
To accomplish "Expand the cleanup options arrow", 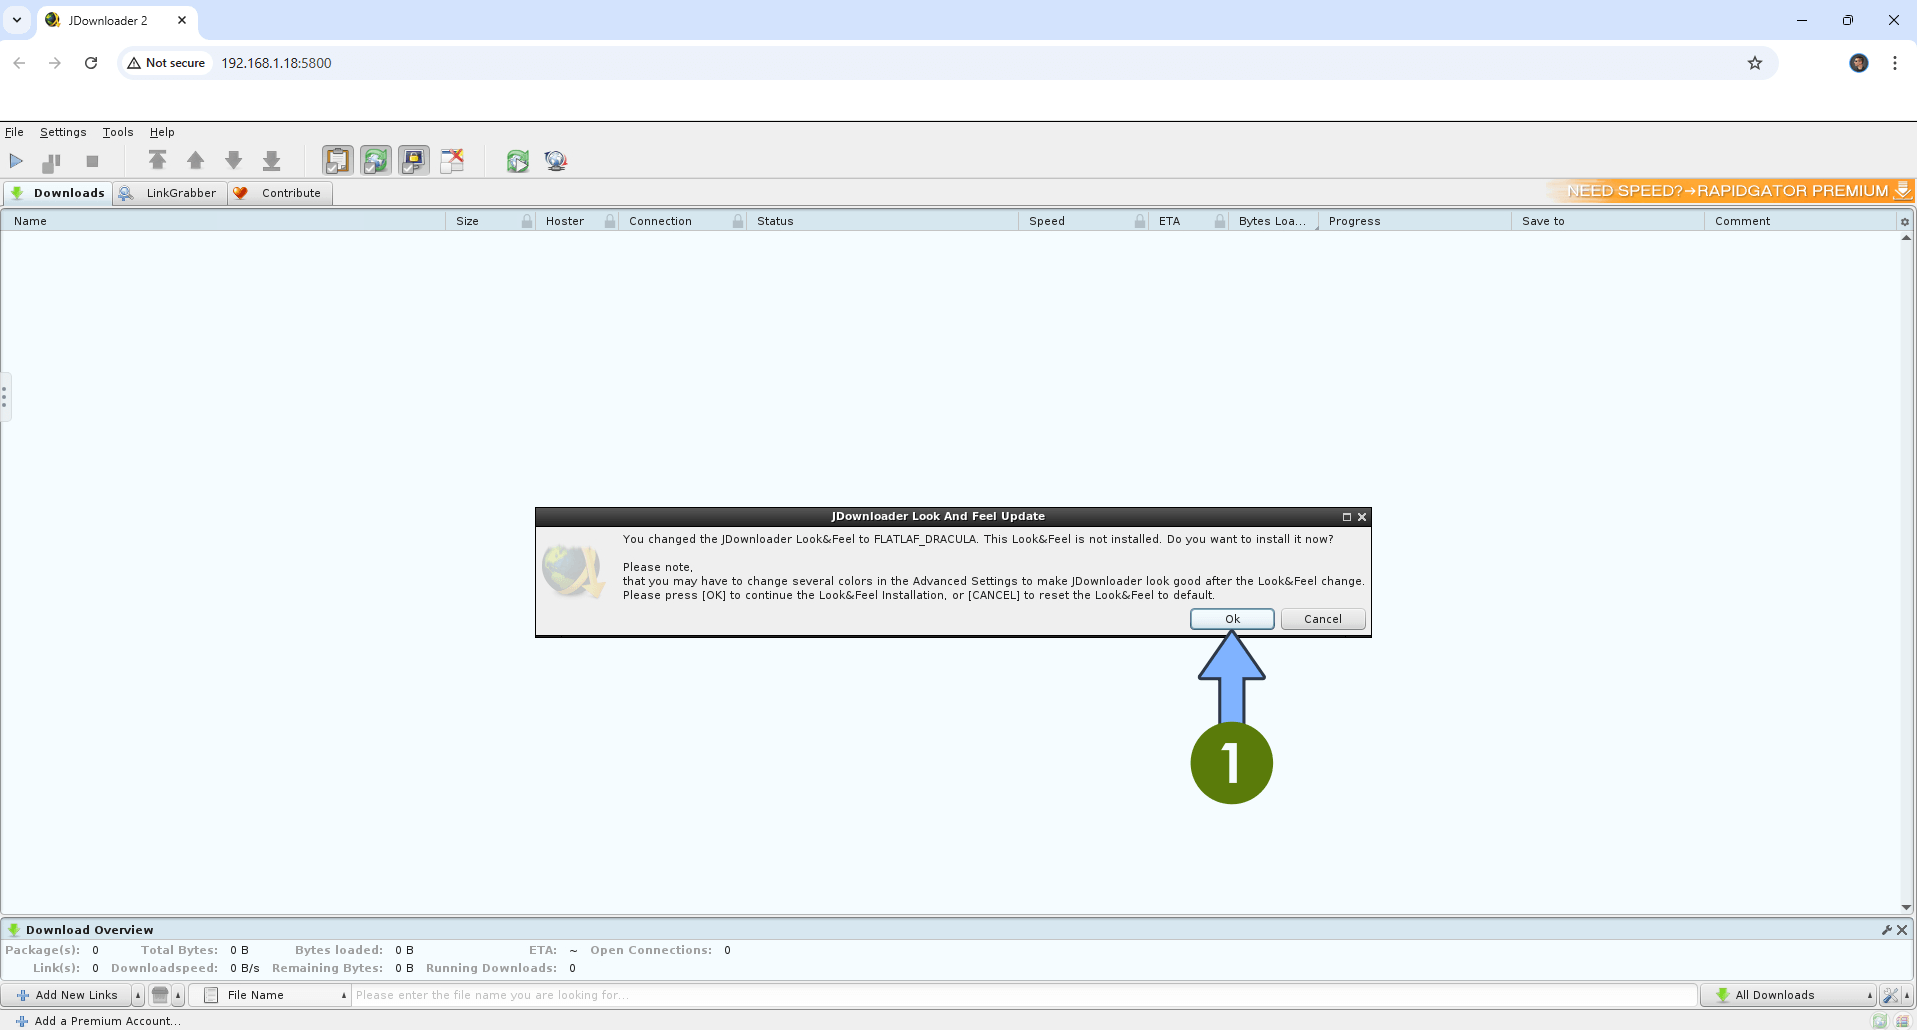I will (178, 995).
